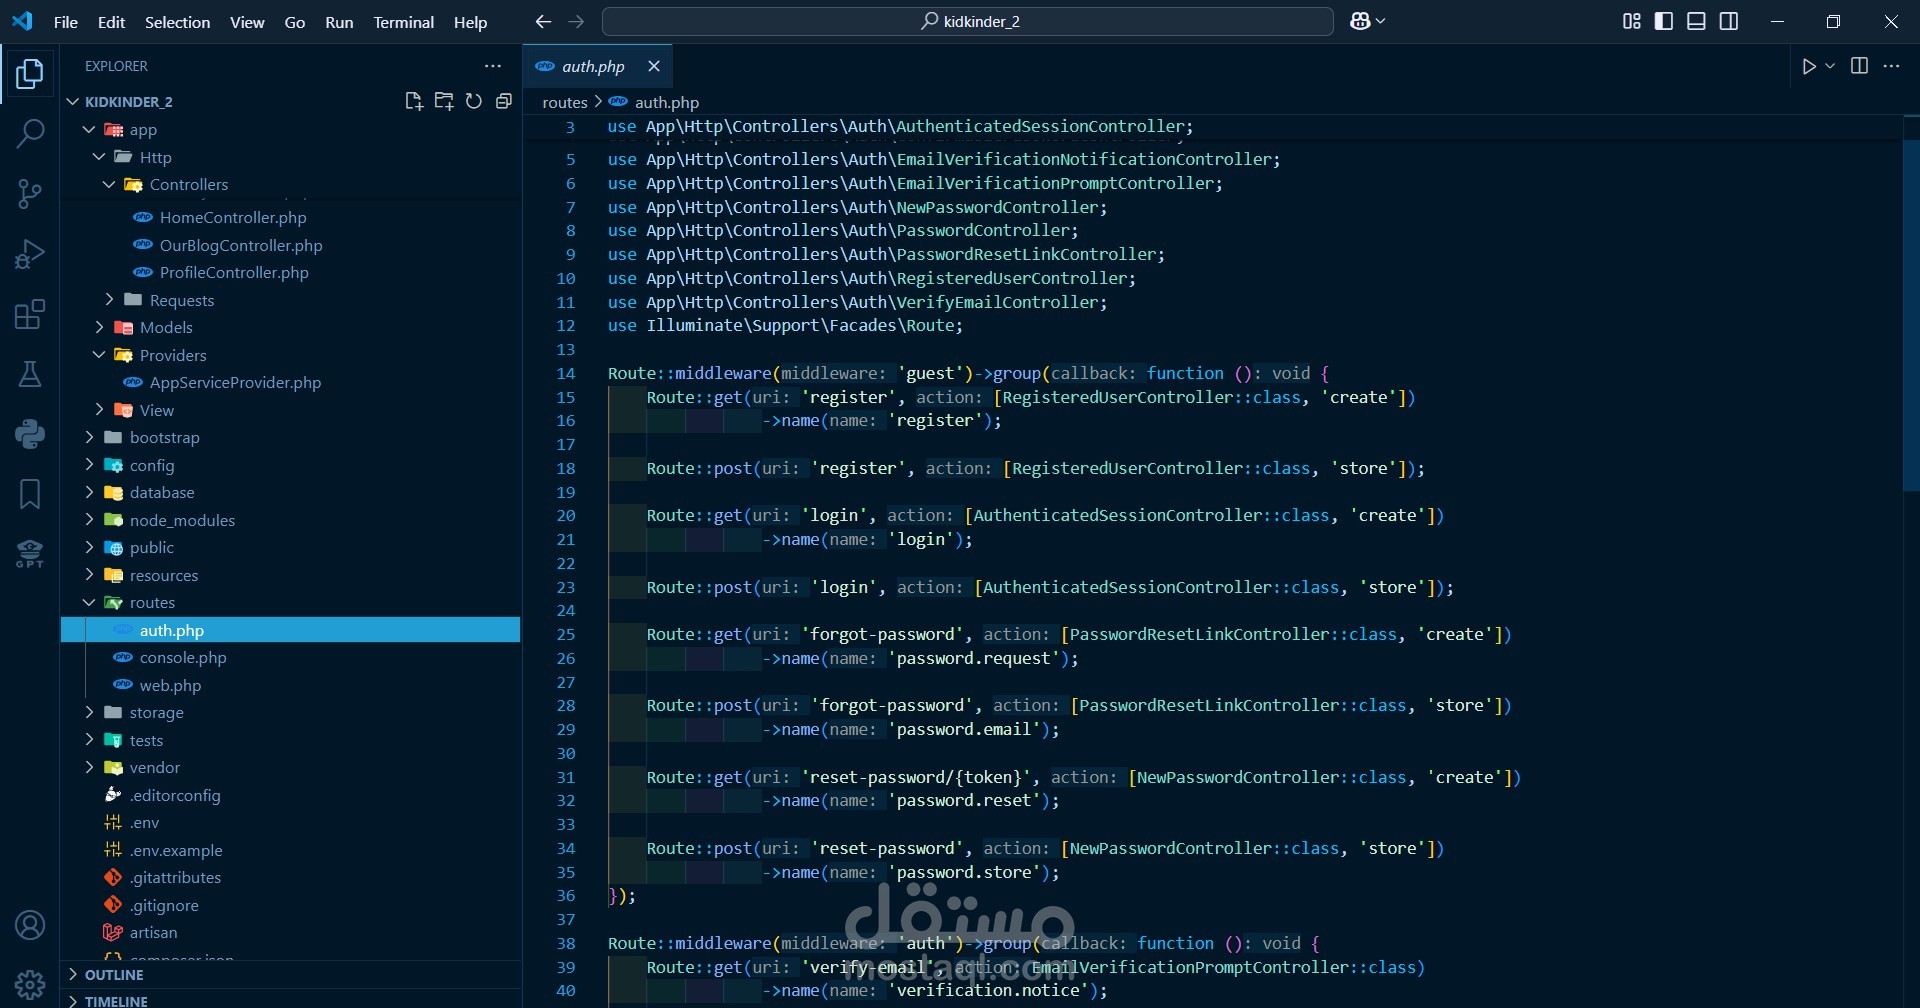Open the Help menu
1920x1008 pixels.
pyautogui.click(x=470, y=22)
